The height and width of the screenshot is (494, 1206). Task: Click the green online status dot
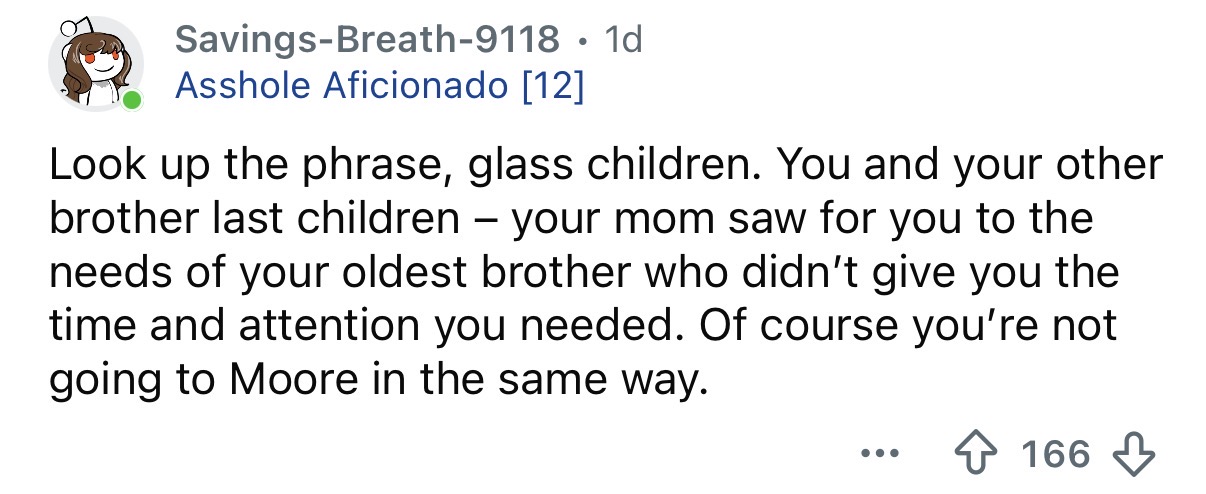coord(132,100)
